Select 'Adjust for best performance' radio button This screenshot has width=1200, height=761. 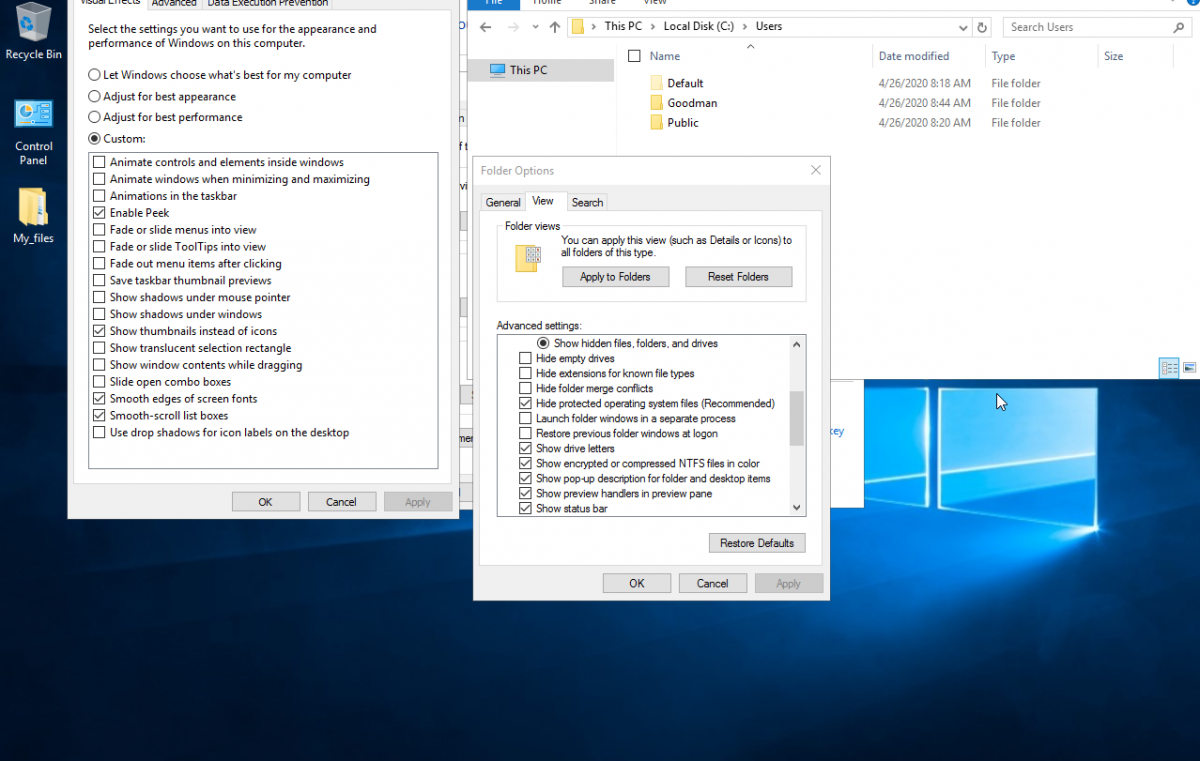[94, 117]
